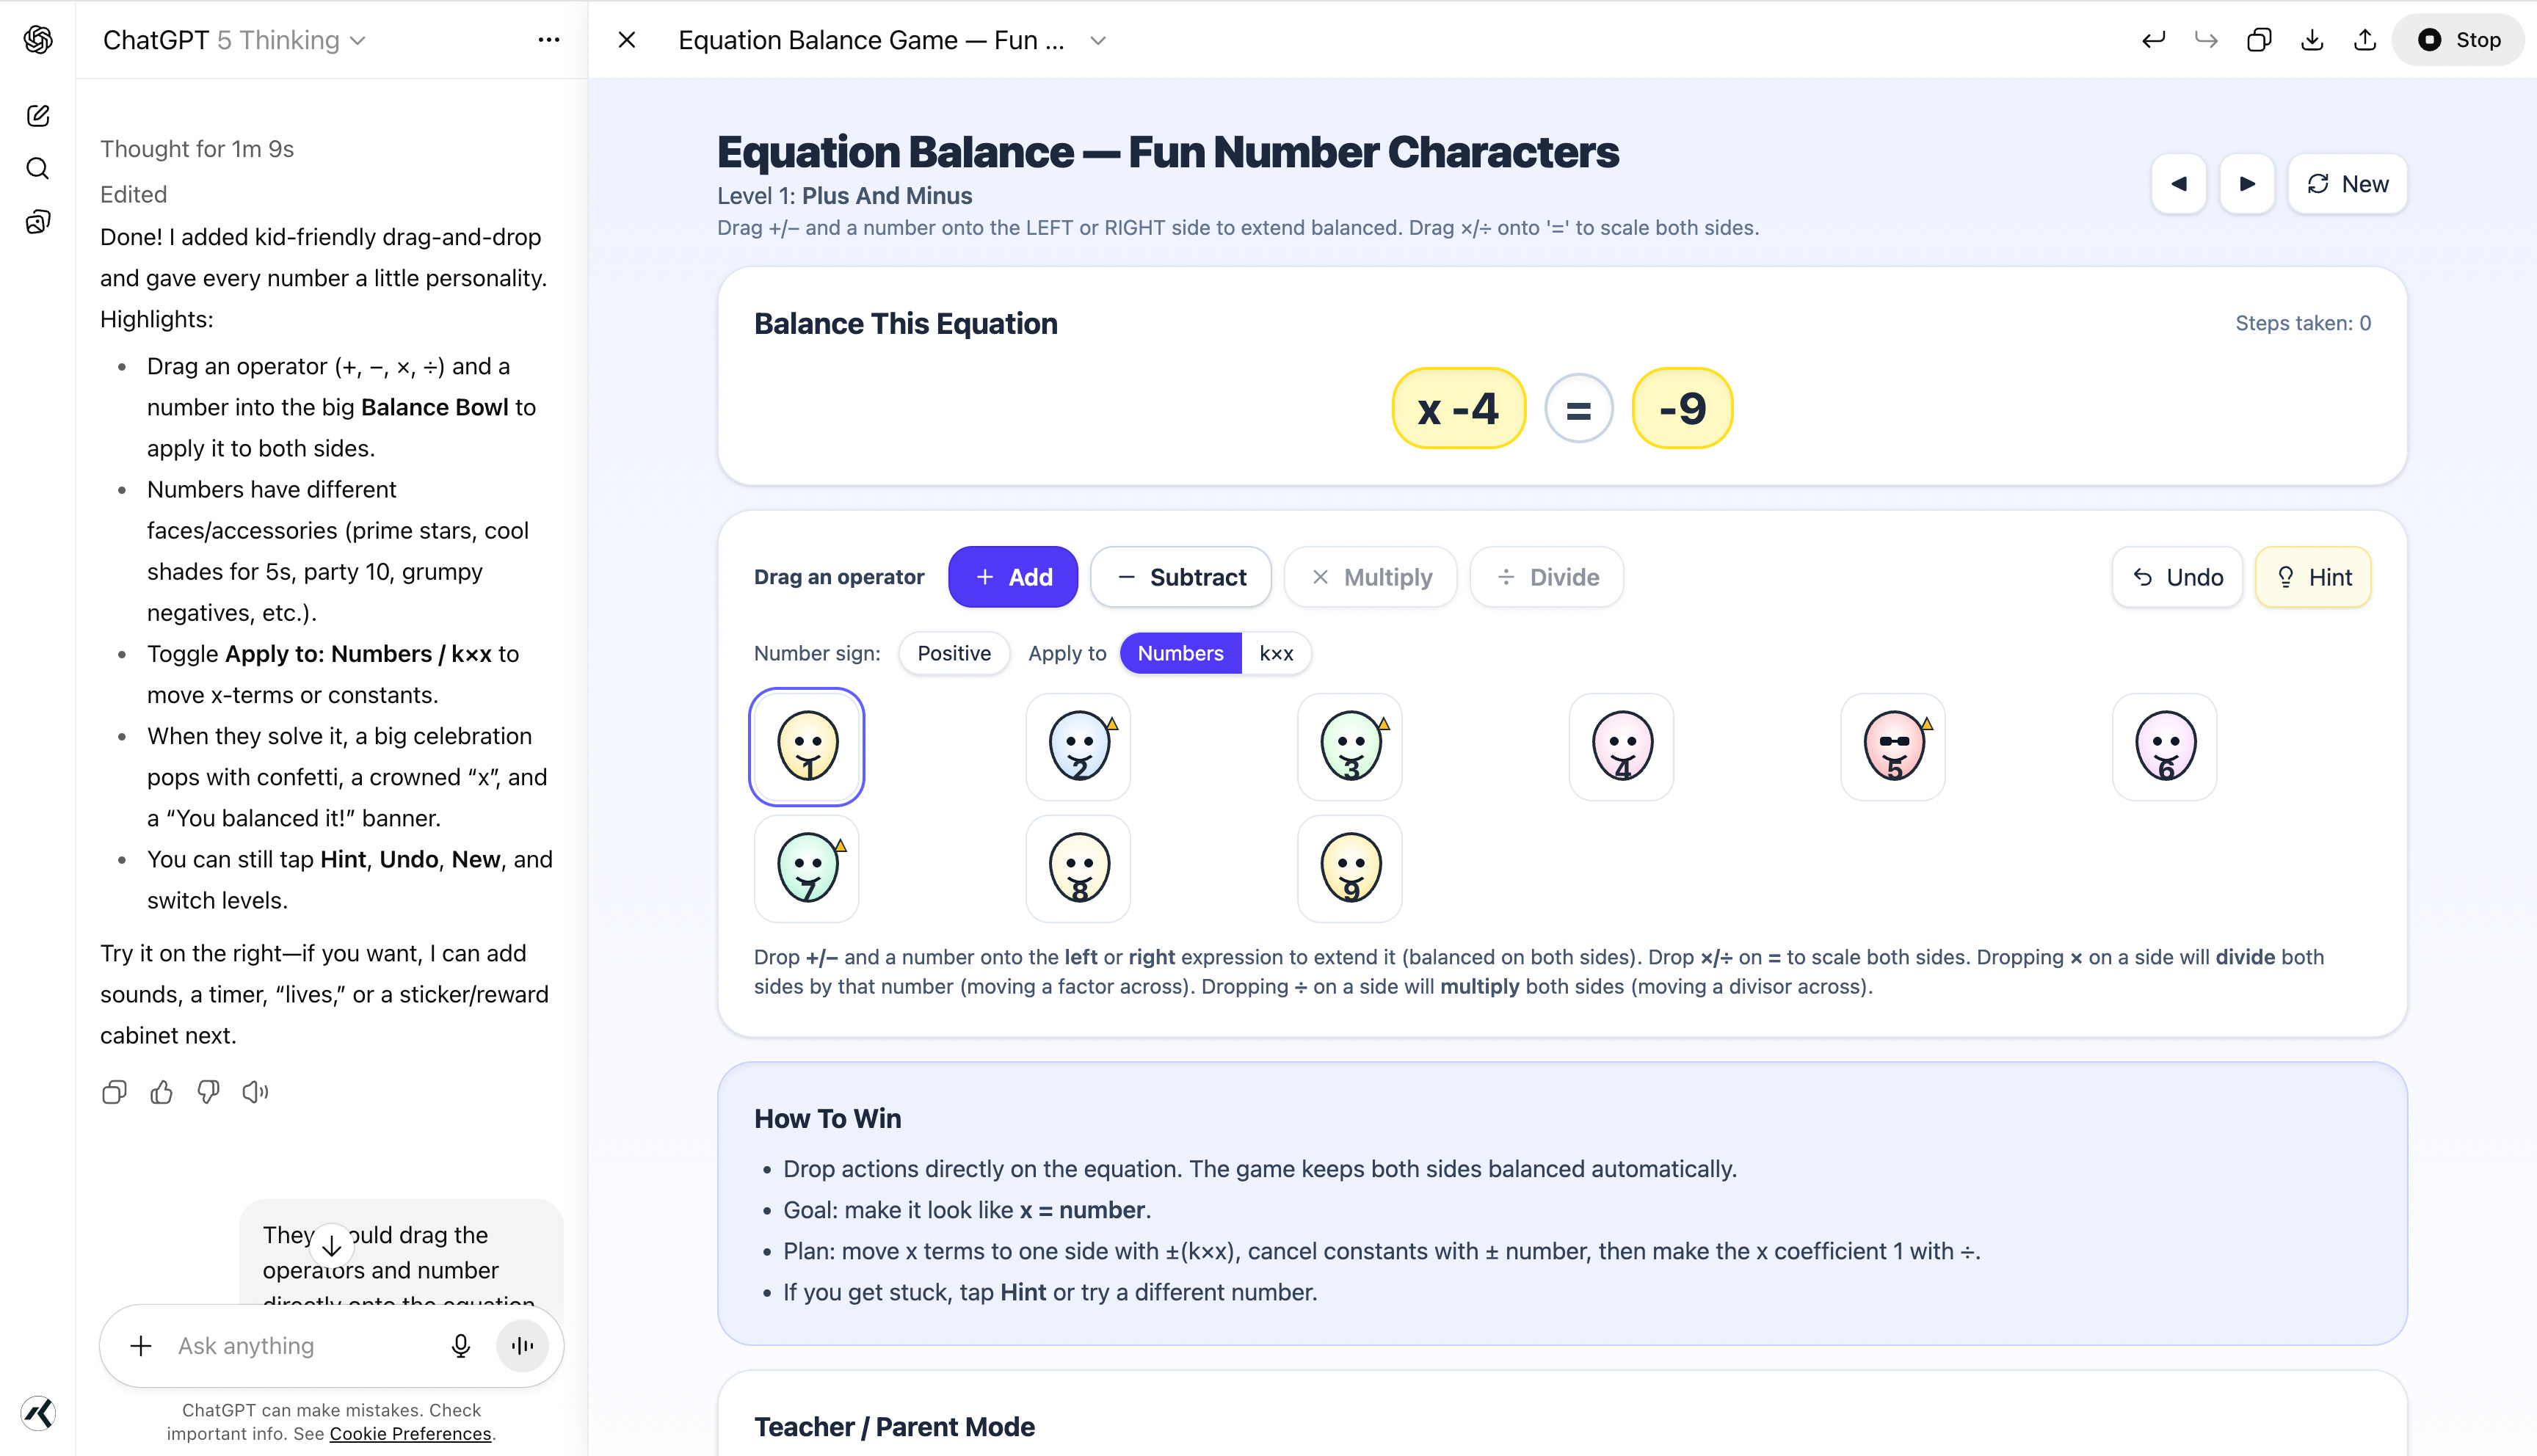The width and height of the screenshot is (2537, 1456).
Task: Select the Add operator
Action: (1012, 577)
